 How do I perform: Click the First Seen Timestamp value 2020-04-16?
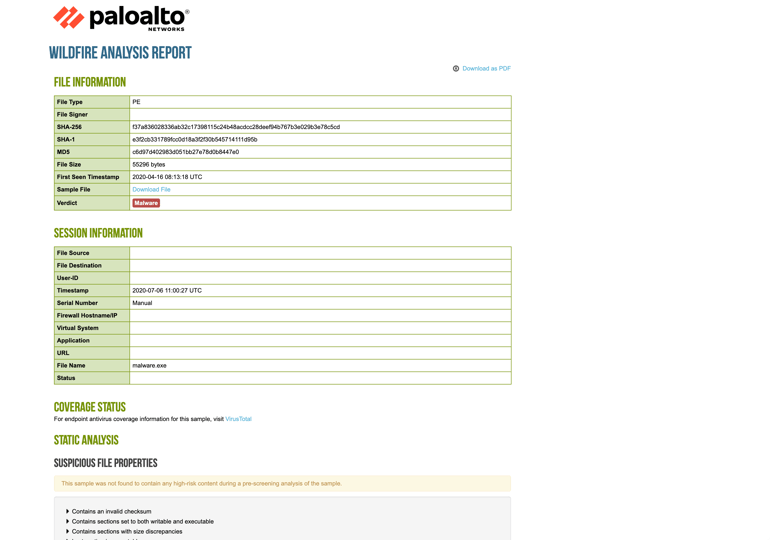click(167, 177)
